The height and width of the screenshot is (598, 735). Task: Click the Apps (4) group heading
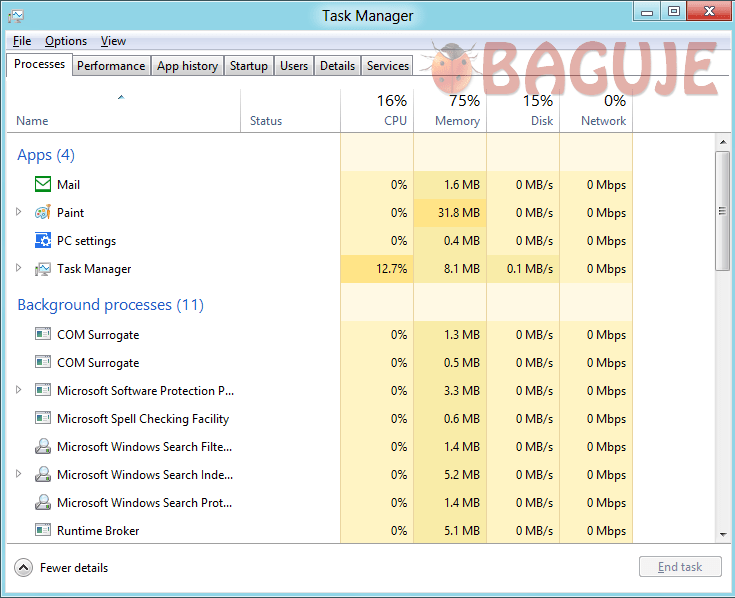click(46, 155)
